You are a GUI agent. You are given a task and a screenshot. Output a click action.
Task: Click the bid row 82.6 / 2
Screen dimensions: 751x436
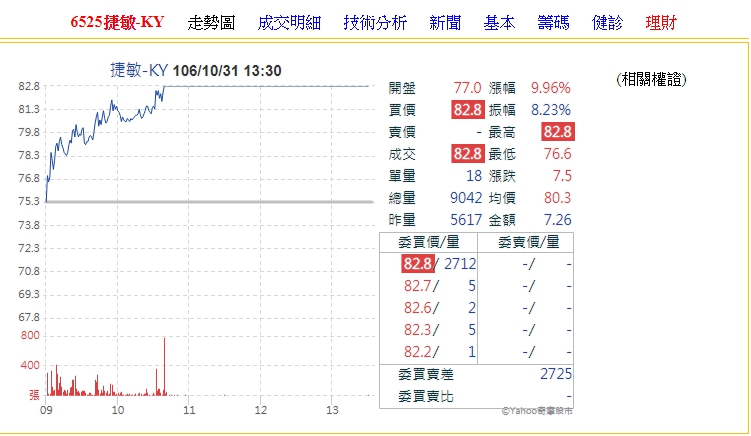tap(440, 308)
